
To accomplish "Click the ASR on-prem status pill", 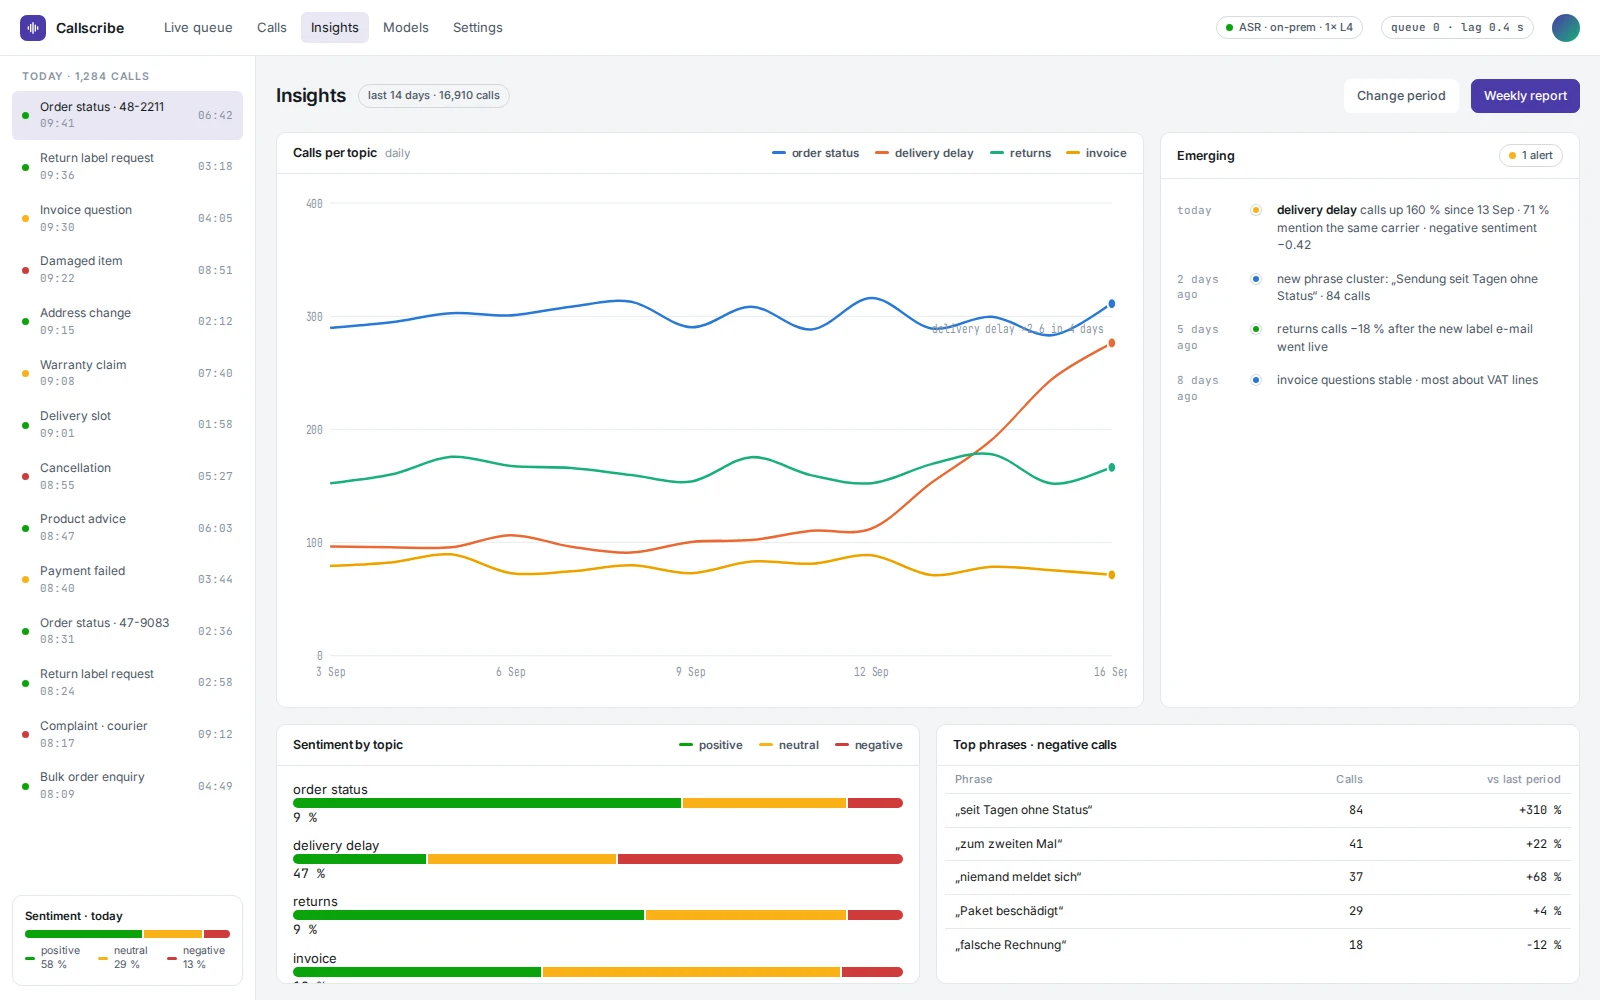I will [1289, 28].
